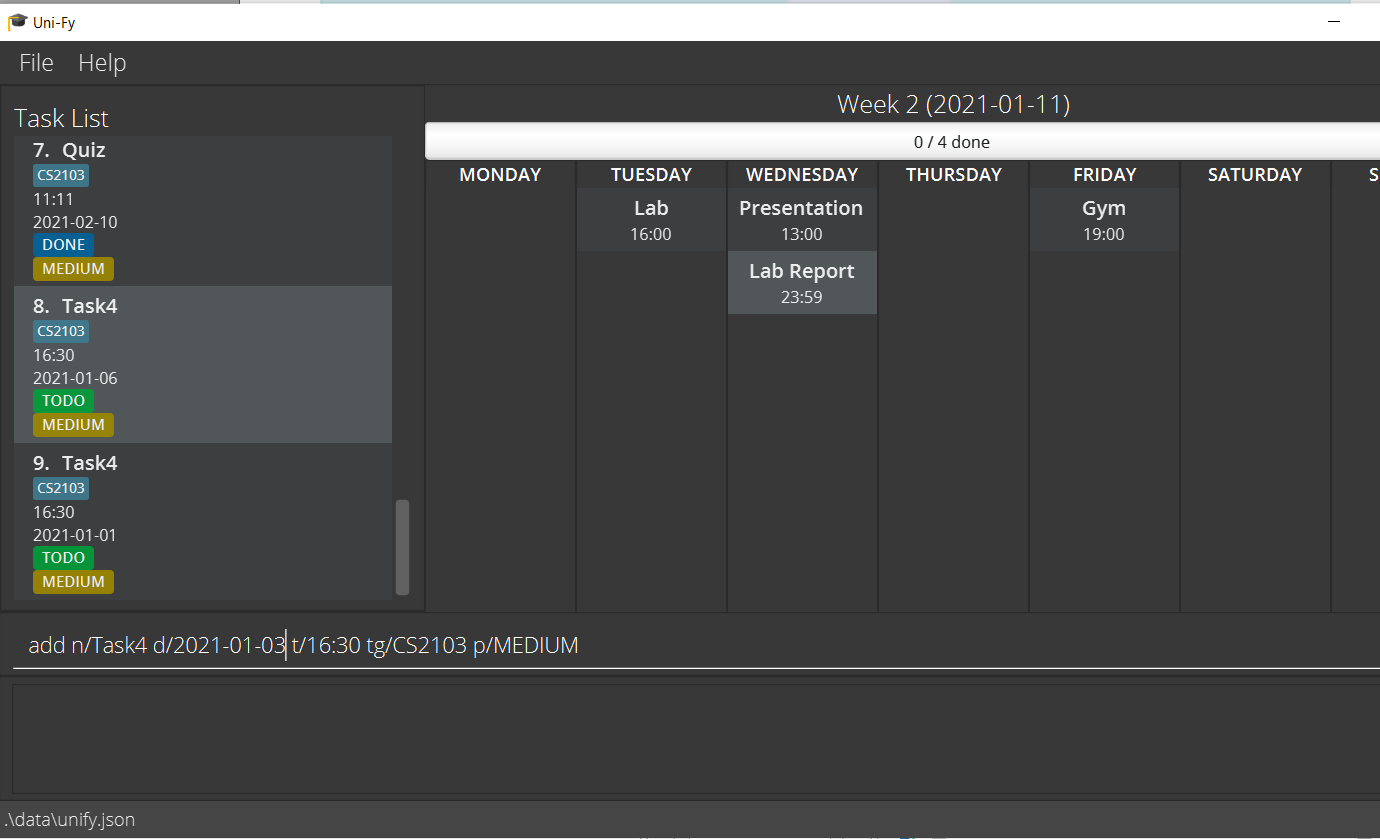The width and height of the screenshot is (1380, 839).
Task: Click the Week 2 (2021-01-11) header
Action: point(953,104)
